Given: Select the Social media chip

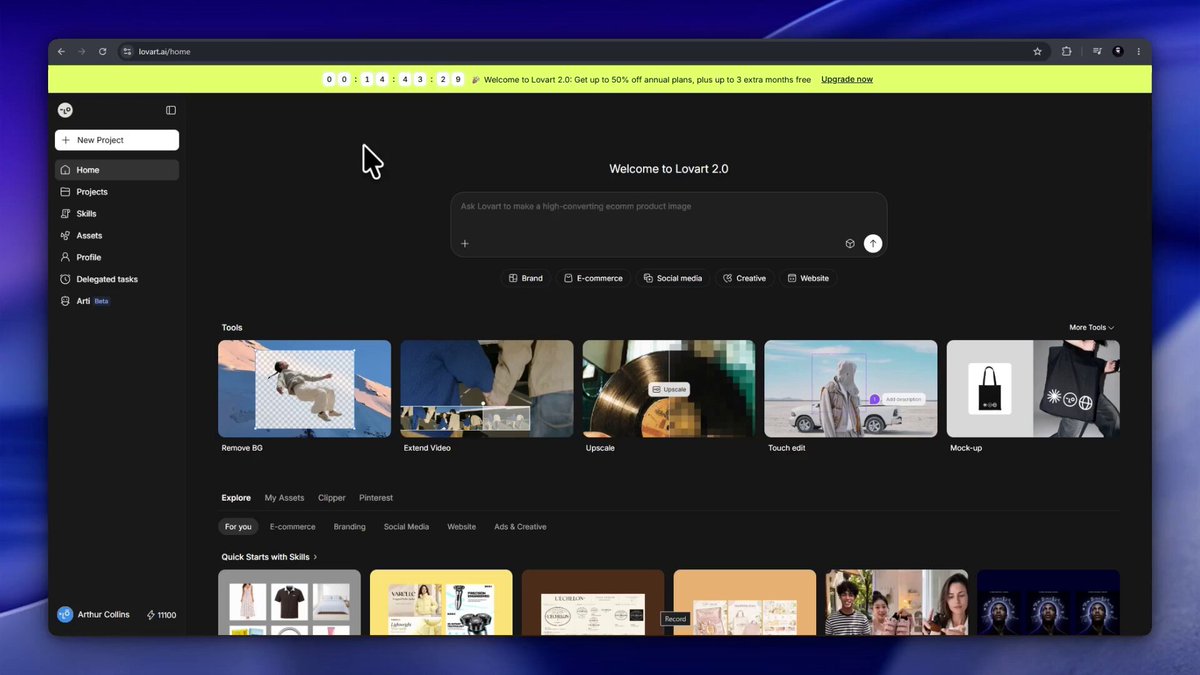Looking at the screenshot, I should (673, 278).
